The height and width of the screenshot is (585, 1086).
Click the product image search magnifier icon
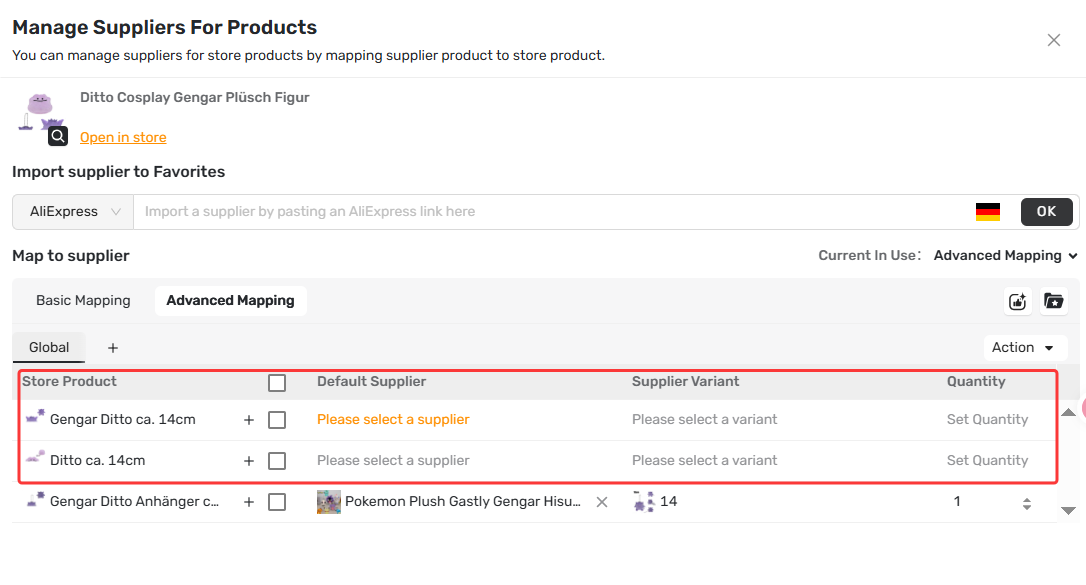click(57, 136)
